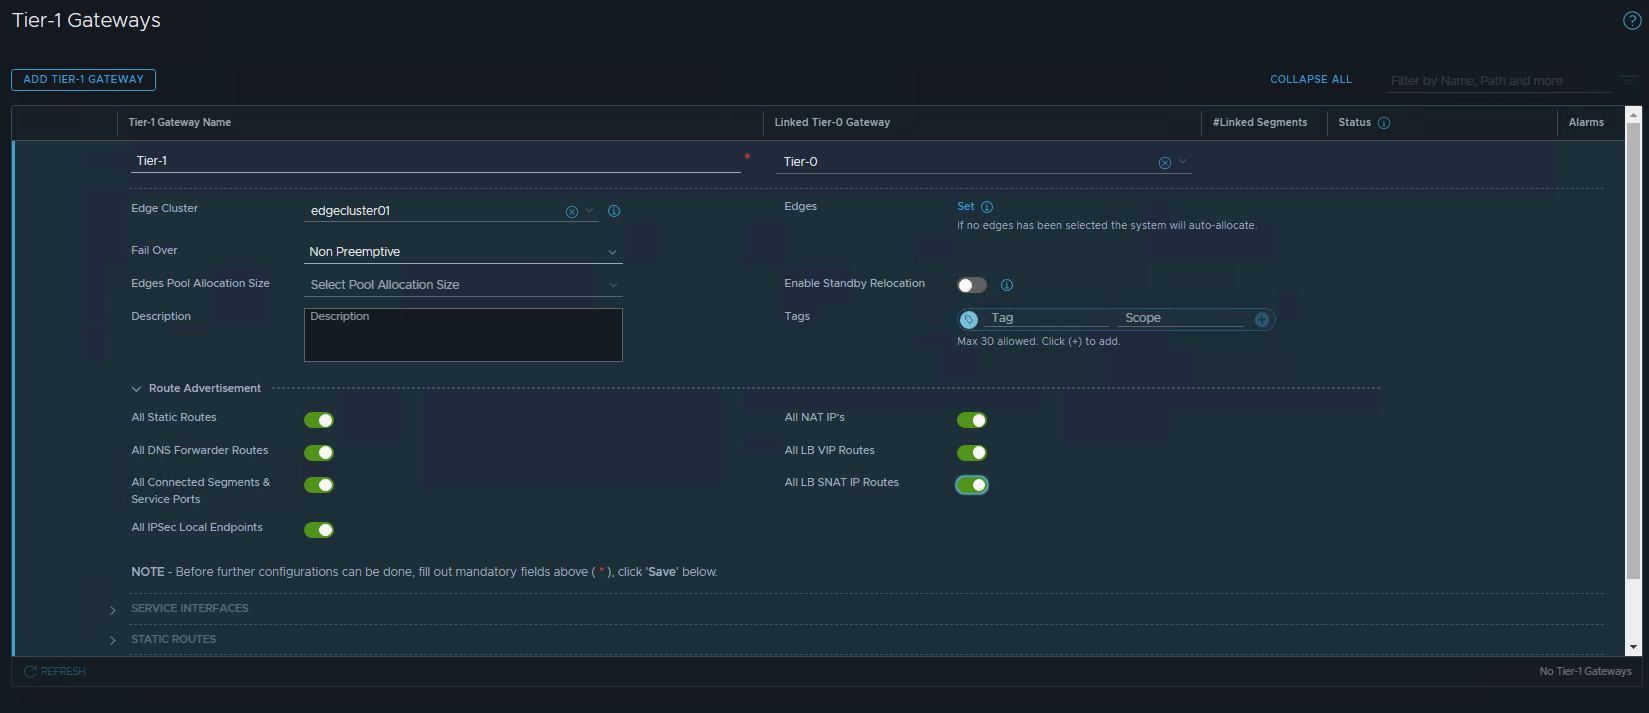Click the Status column info icon
The height and width of the screenshot is (713, 1649).
(x=1384, y=123)
